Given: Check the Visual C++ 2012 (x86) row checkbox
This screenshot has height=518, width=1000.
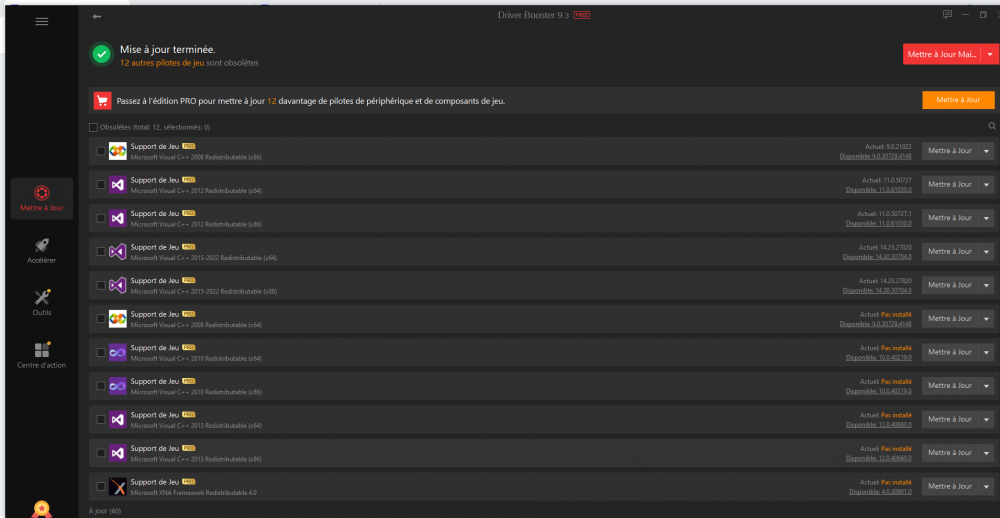Looking at the screenshot, I should 101,218.
